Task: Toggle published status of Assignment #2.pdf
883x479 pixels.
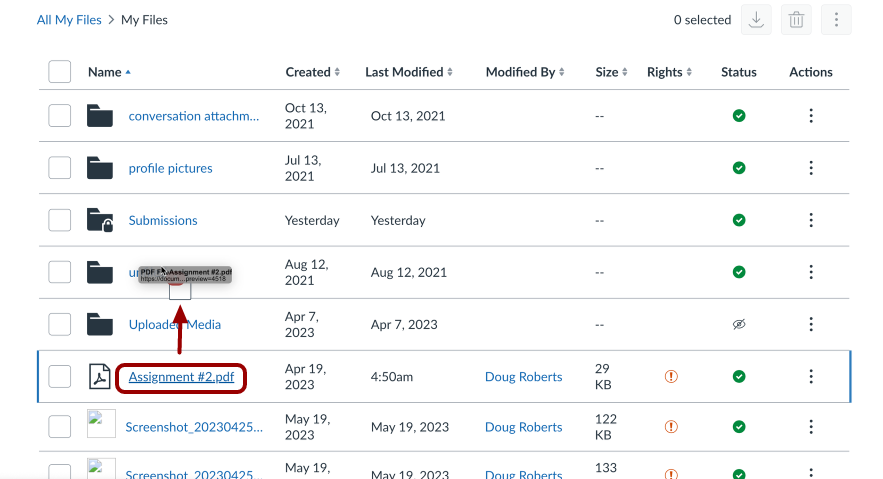Action: (739, 377)
